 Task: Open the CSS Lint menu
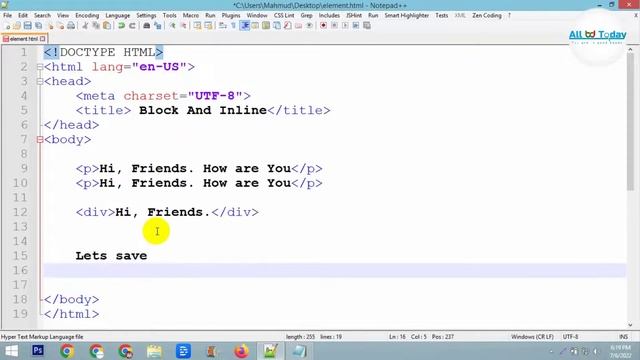pos(284,16)
